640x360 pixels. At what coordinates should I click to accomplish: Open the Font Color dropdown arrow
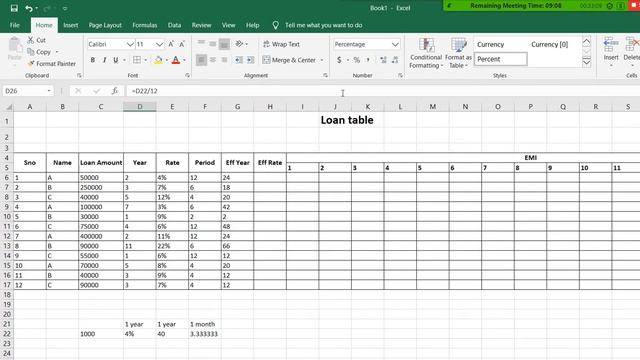pyautogui.click(x=184, y=60)
